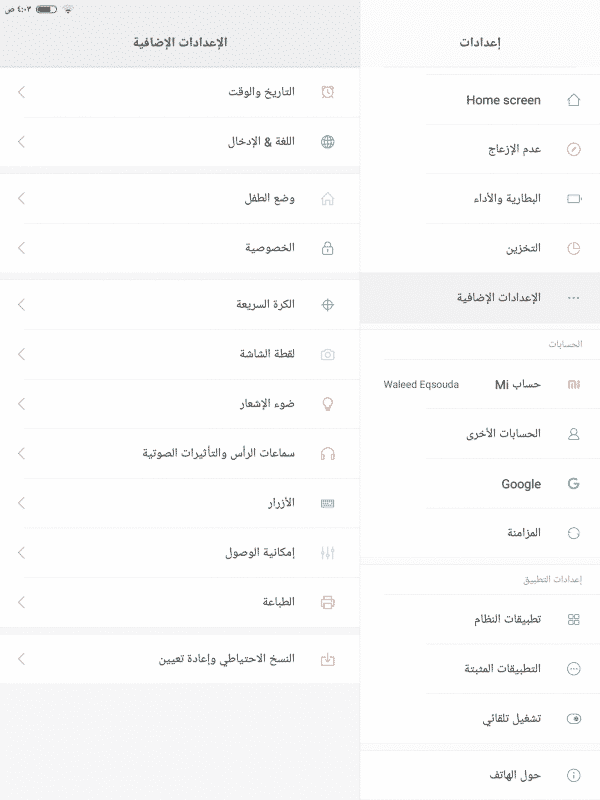The image size is (600, 800).
Task: Click the globe icon for اللغة والإدخال
Action: point(328,142)
